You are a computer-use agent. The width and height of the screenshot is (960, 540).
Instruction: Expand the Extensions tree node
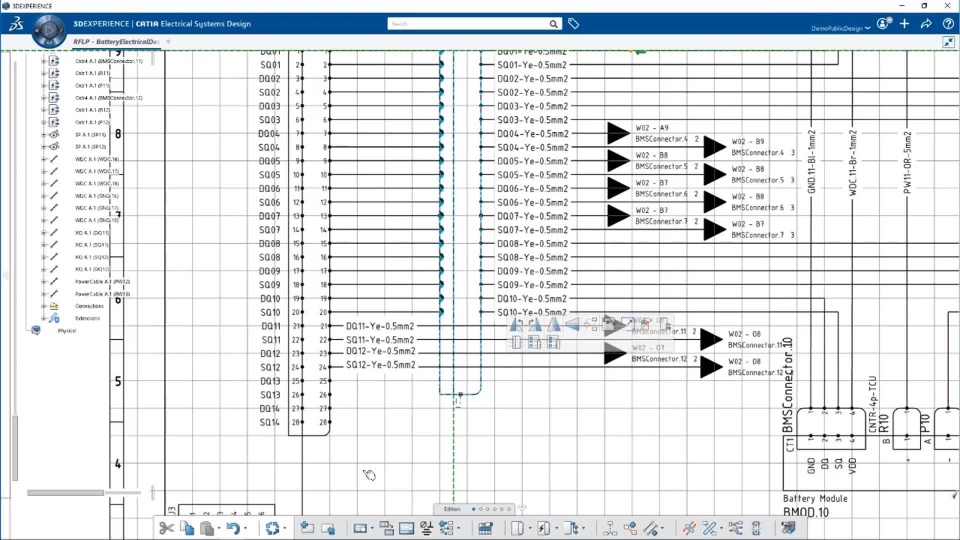point(43,318)
